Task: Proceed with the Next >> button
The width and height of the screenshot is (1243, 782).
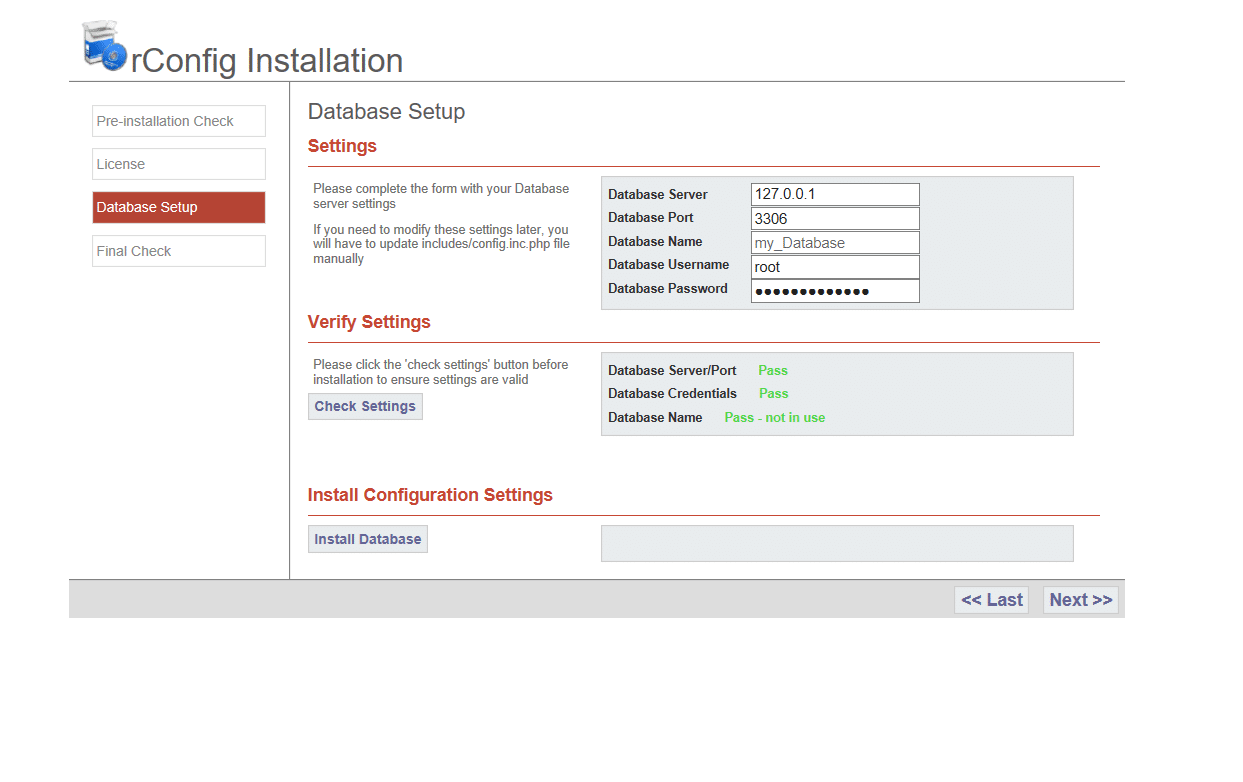Action: [1081, 600]
